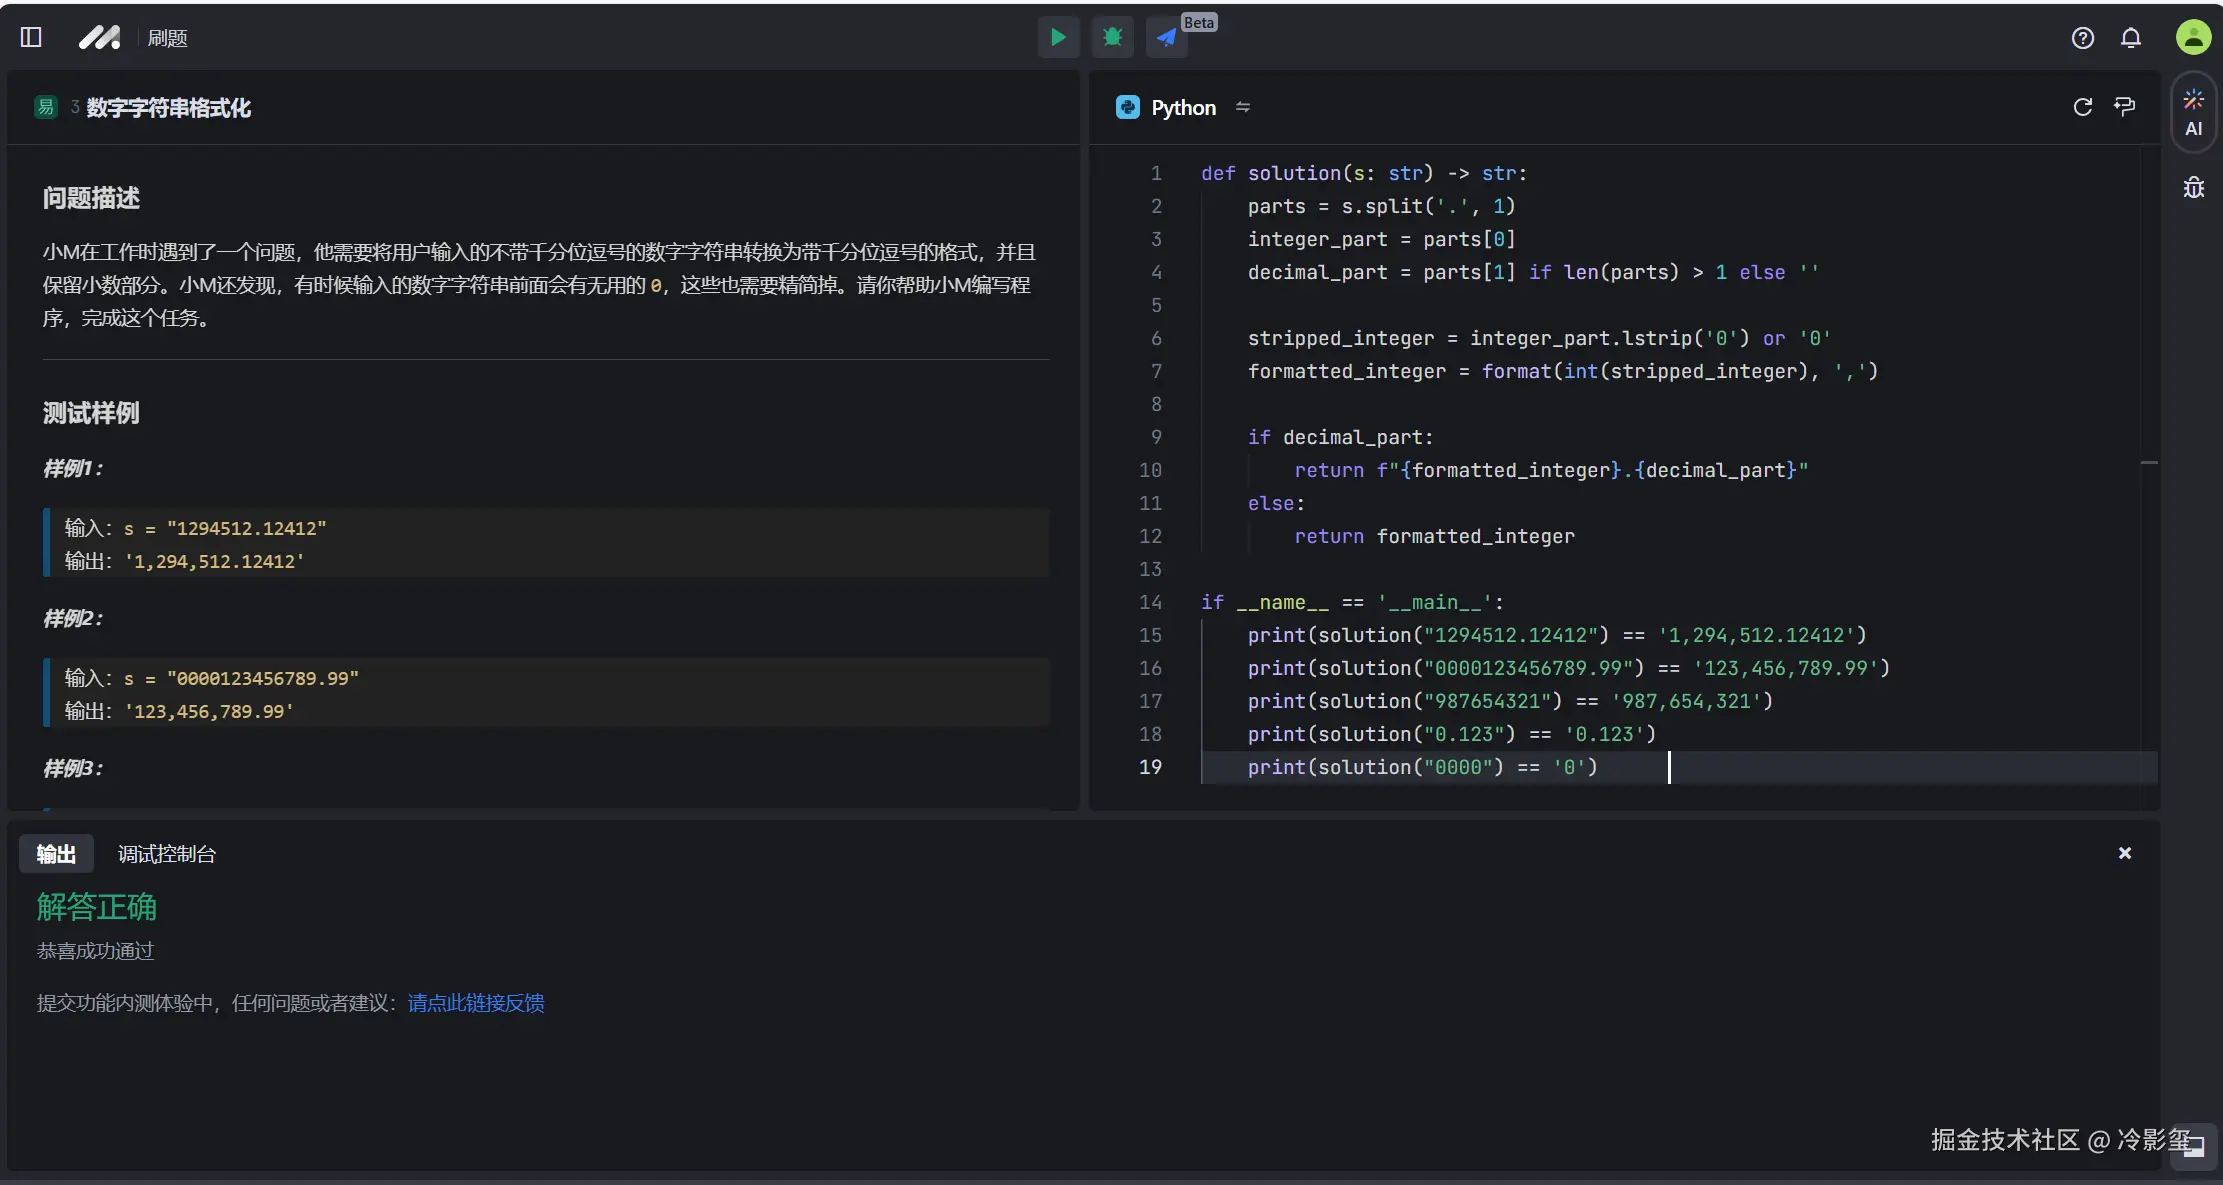Screen dimensions: 2223x1185
Task: Click the MarsCode logo icon
Action: tap(99, 37)
